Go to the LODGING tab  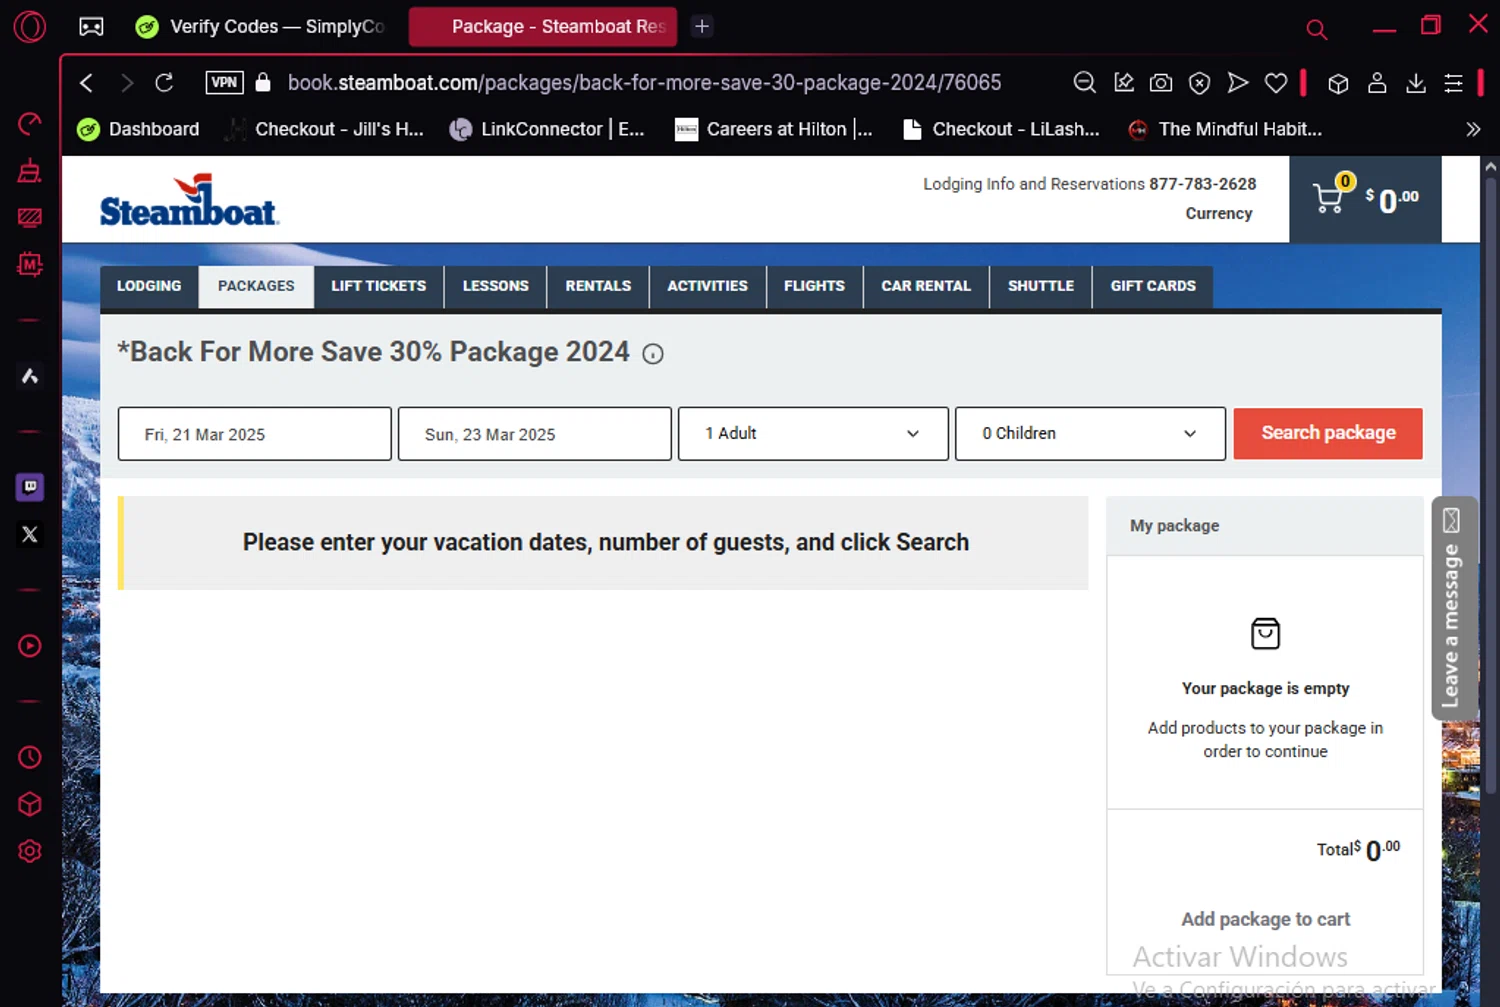[x=149, y=286]
